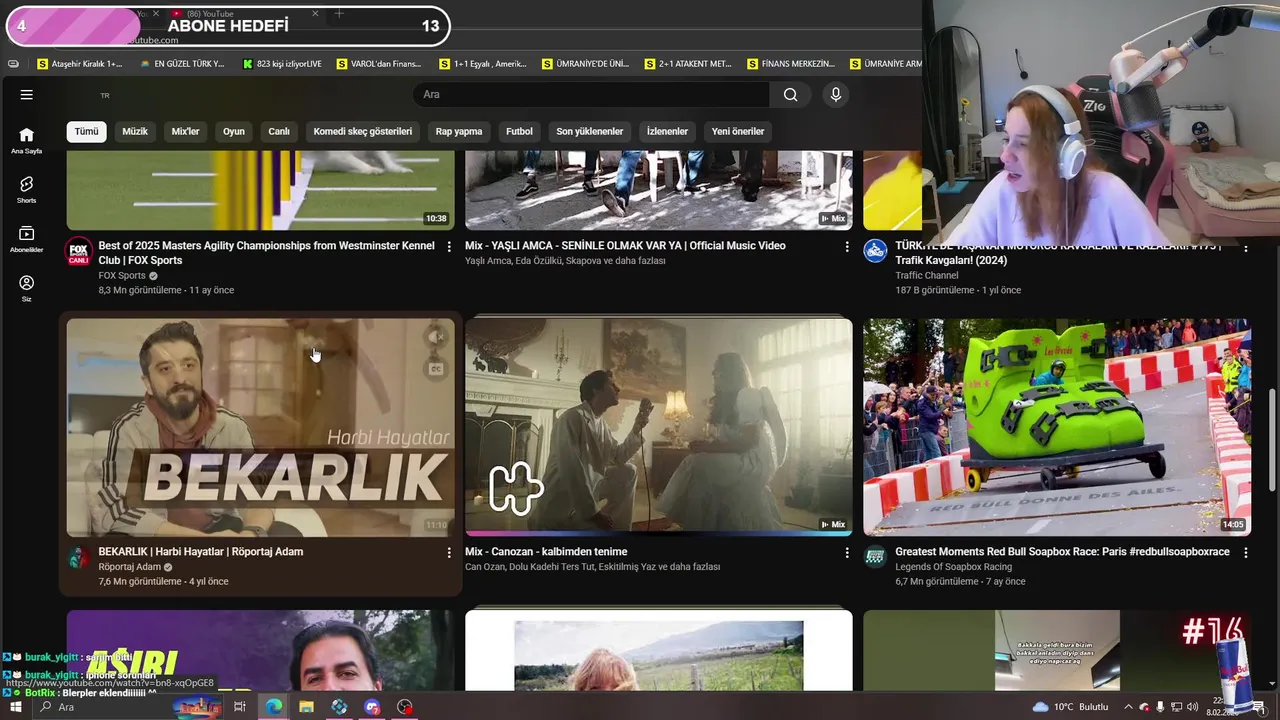This screenshot has width=1280, height=720.
Task: Open bookmark 823 kişi izliyorLIVE
Action: (282, 63)
